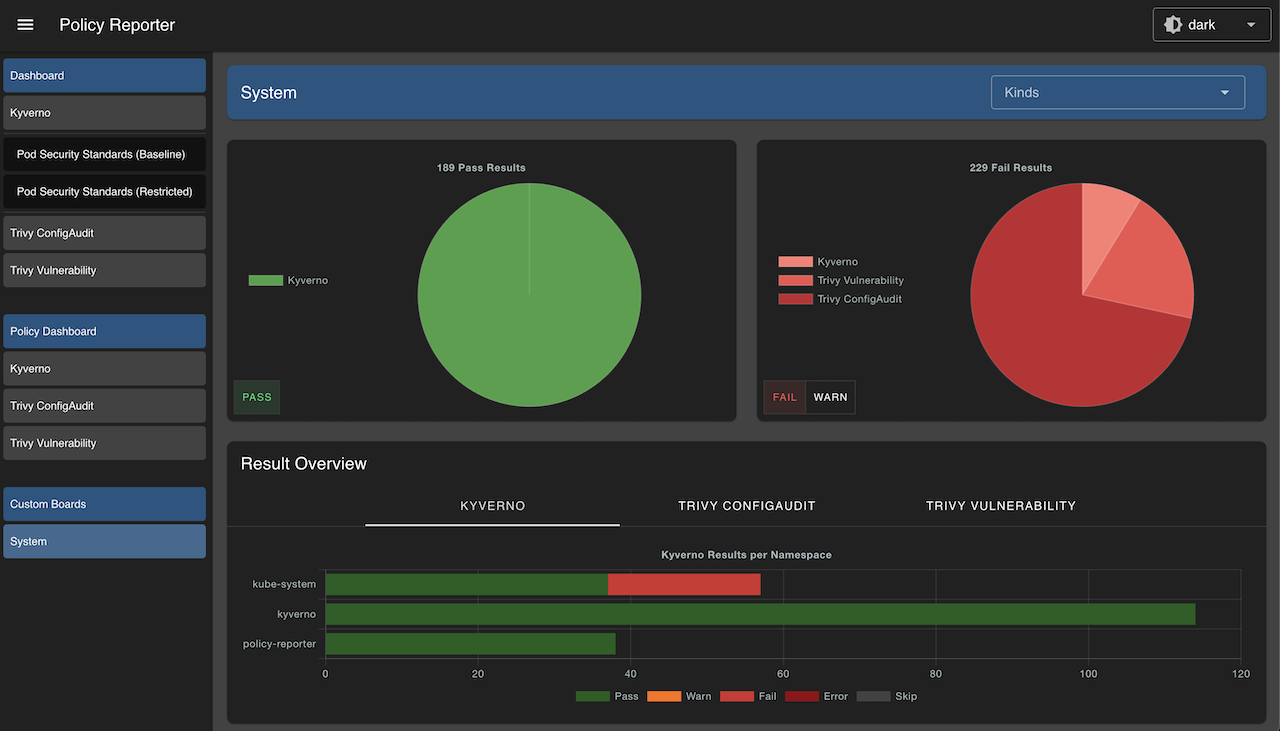Toggle Error series in bar chart legend
This screenshot has height=731, width=1280.
coord(817,696)
